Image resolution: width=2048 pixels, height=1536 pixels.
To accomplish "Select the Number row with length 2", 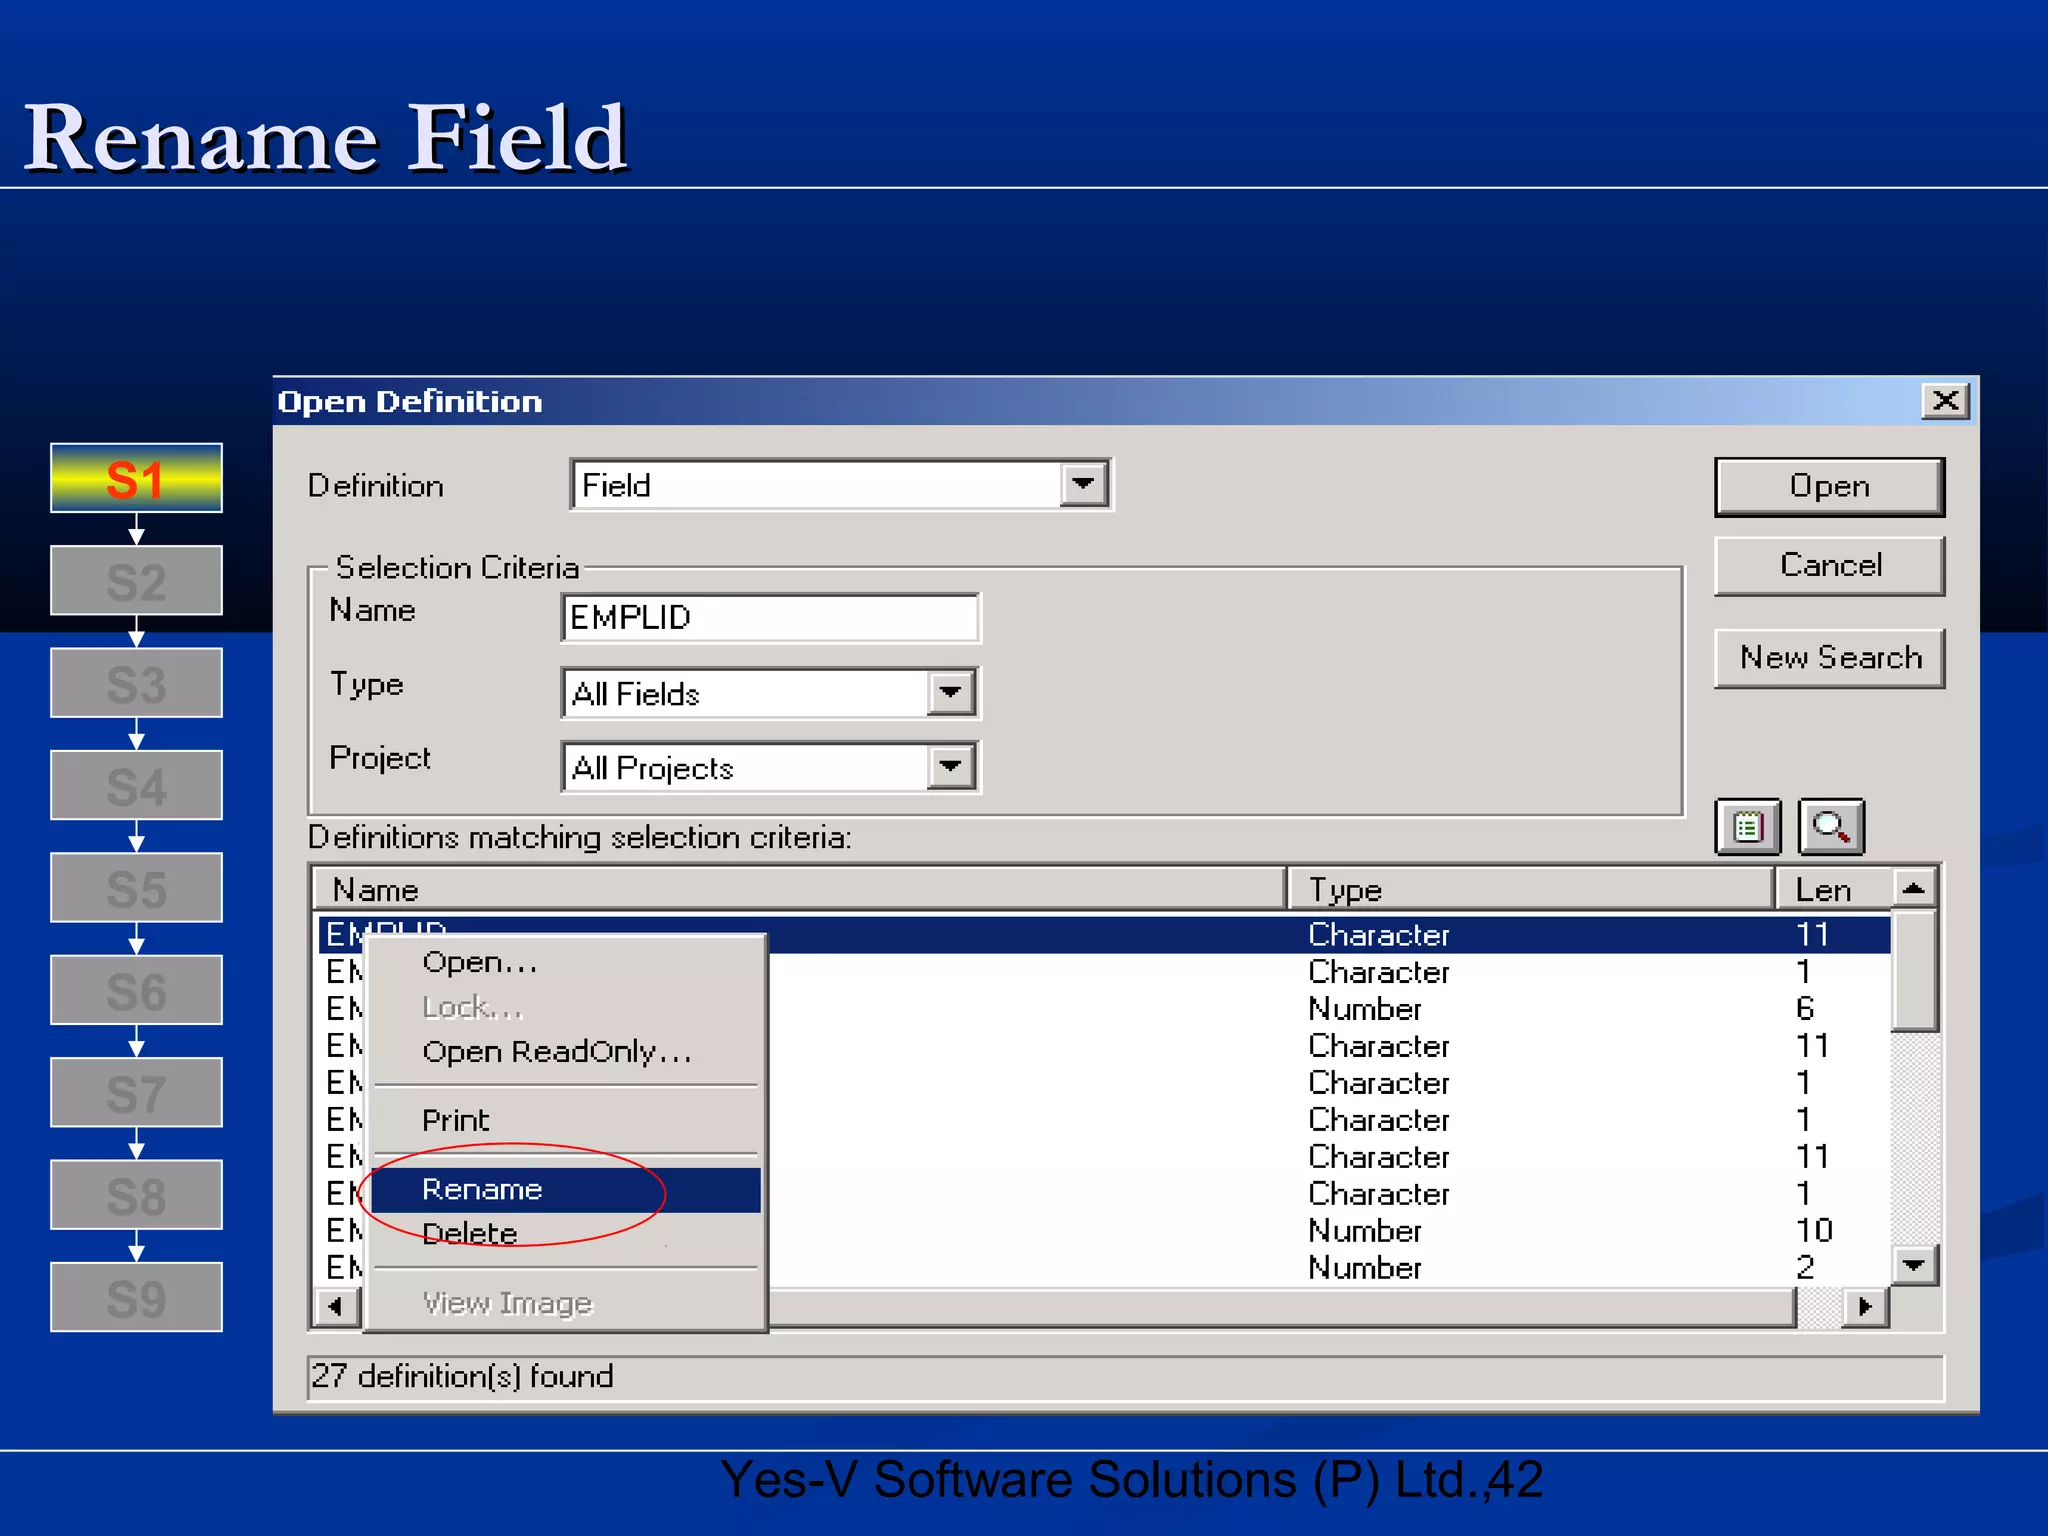I will coord(1104,1267).
